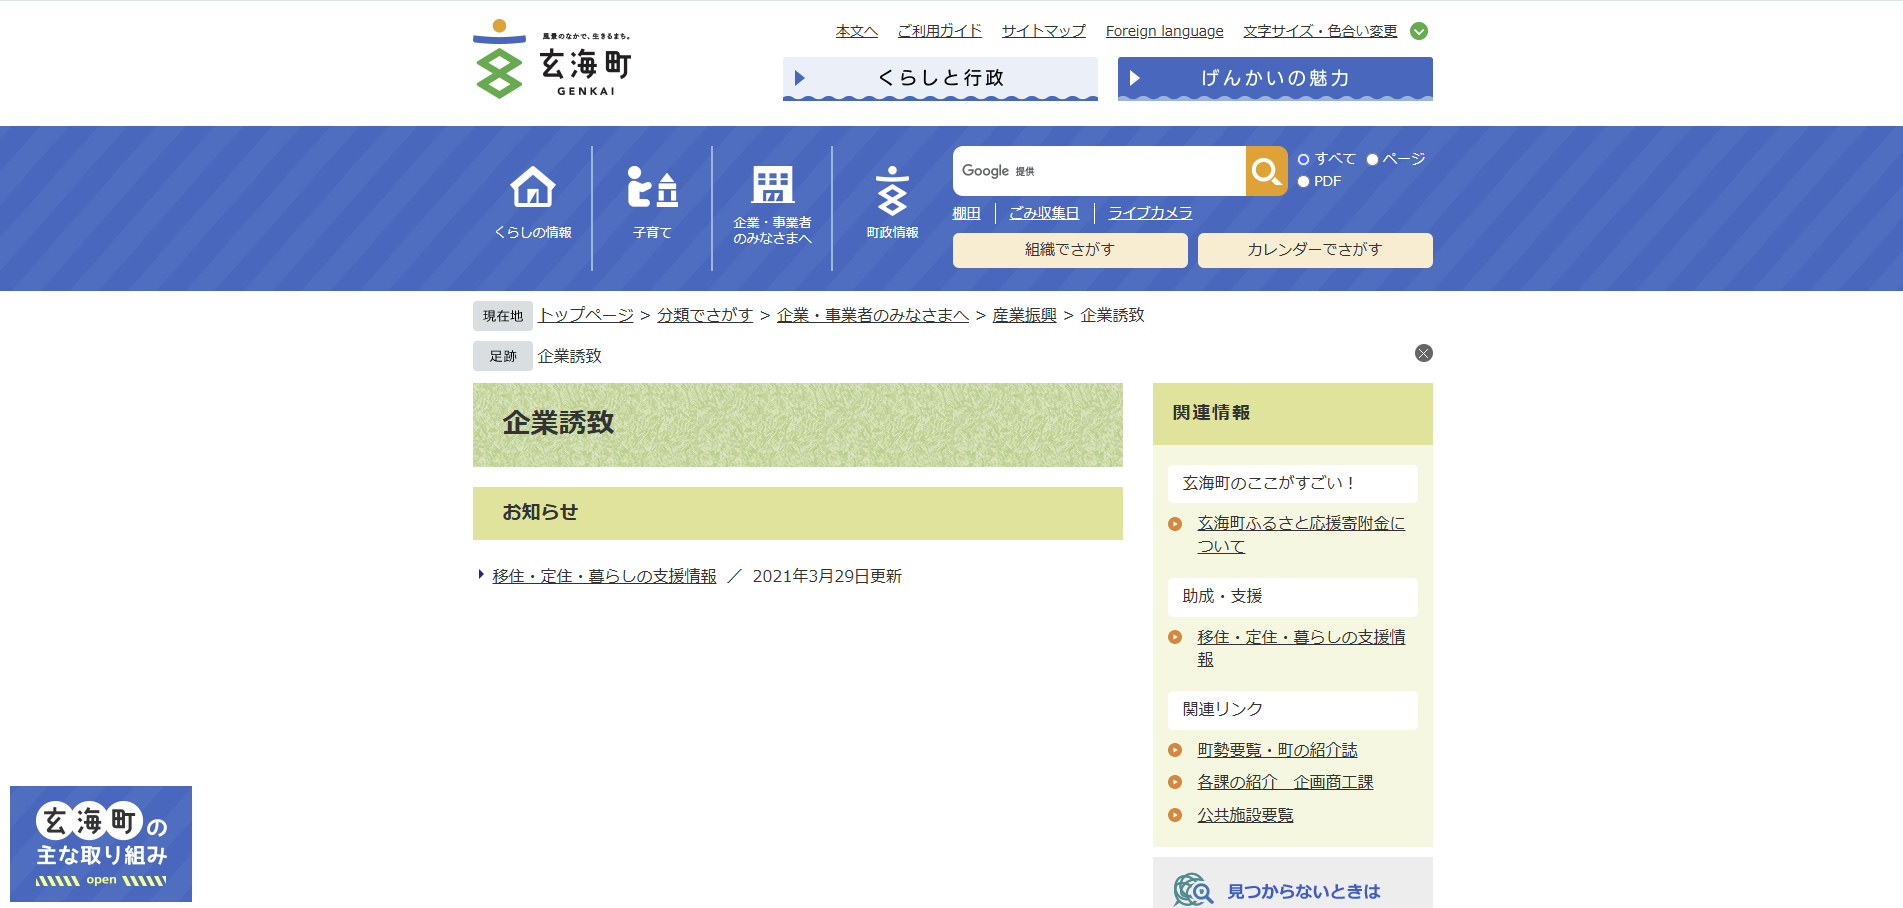
Task: Click 見つからないときは help heading
Action: 1304,891
